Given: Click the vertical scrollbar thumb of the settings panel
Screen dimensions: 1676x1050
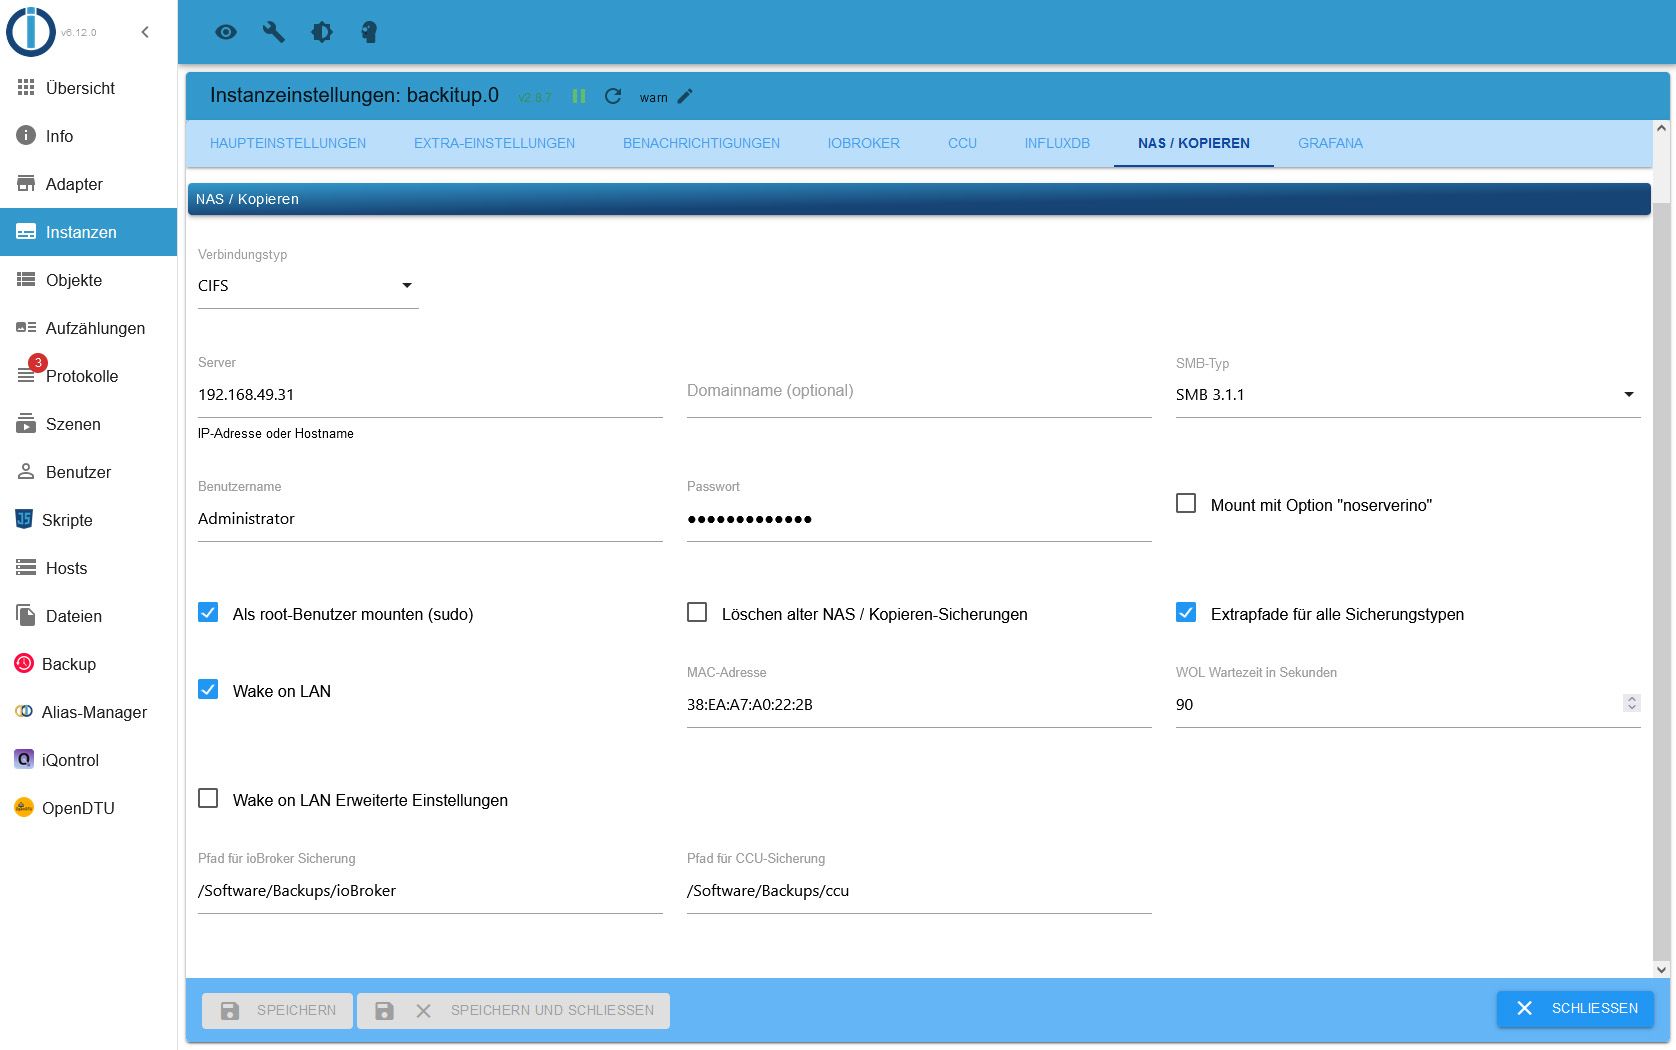Looking at the screenshot, I should pos(1661,580).
